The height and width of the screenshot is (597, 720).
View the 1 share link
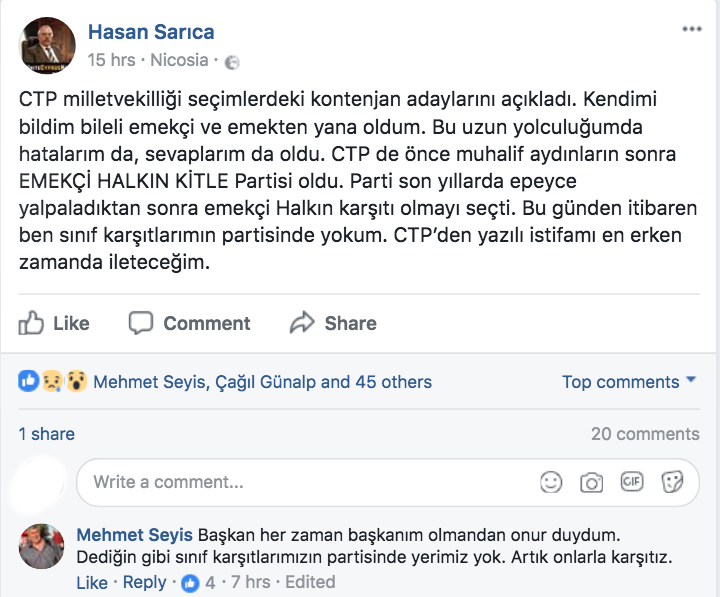point(47,434)
